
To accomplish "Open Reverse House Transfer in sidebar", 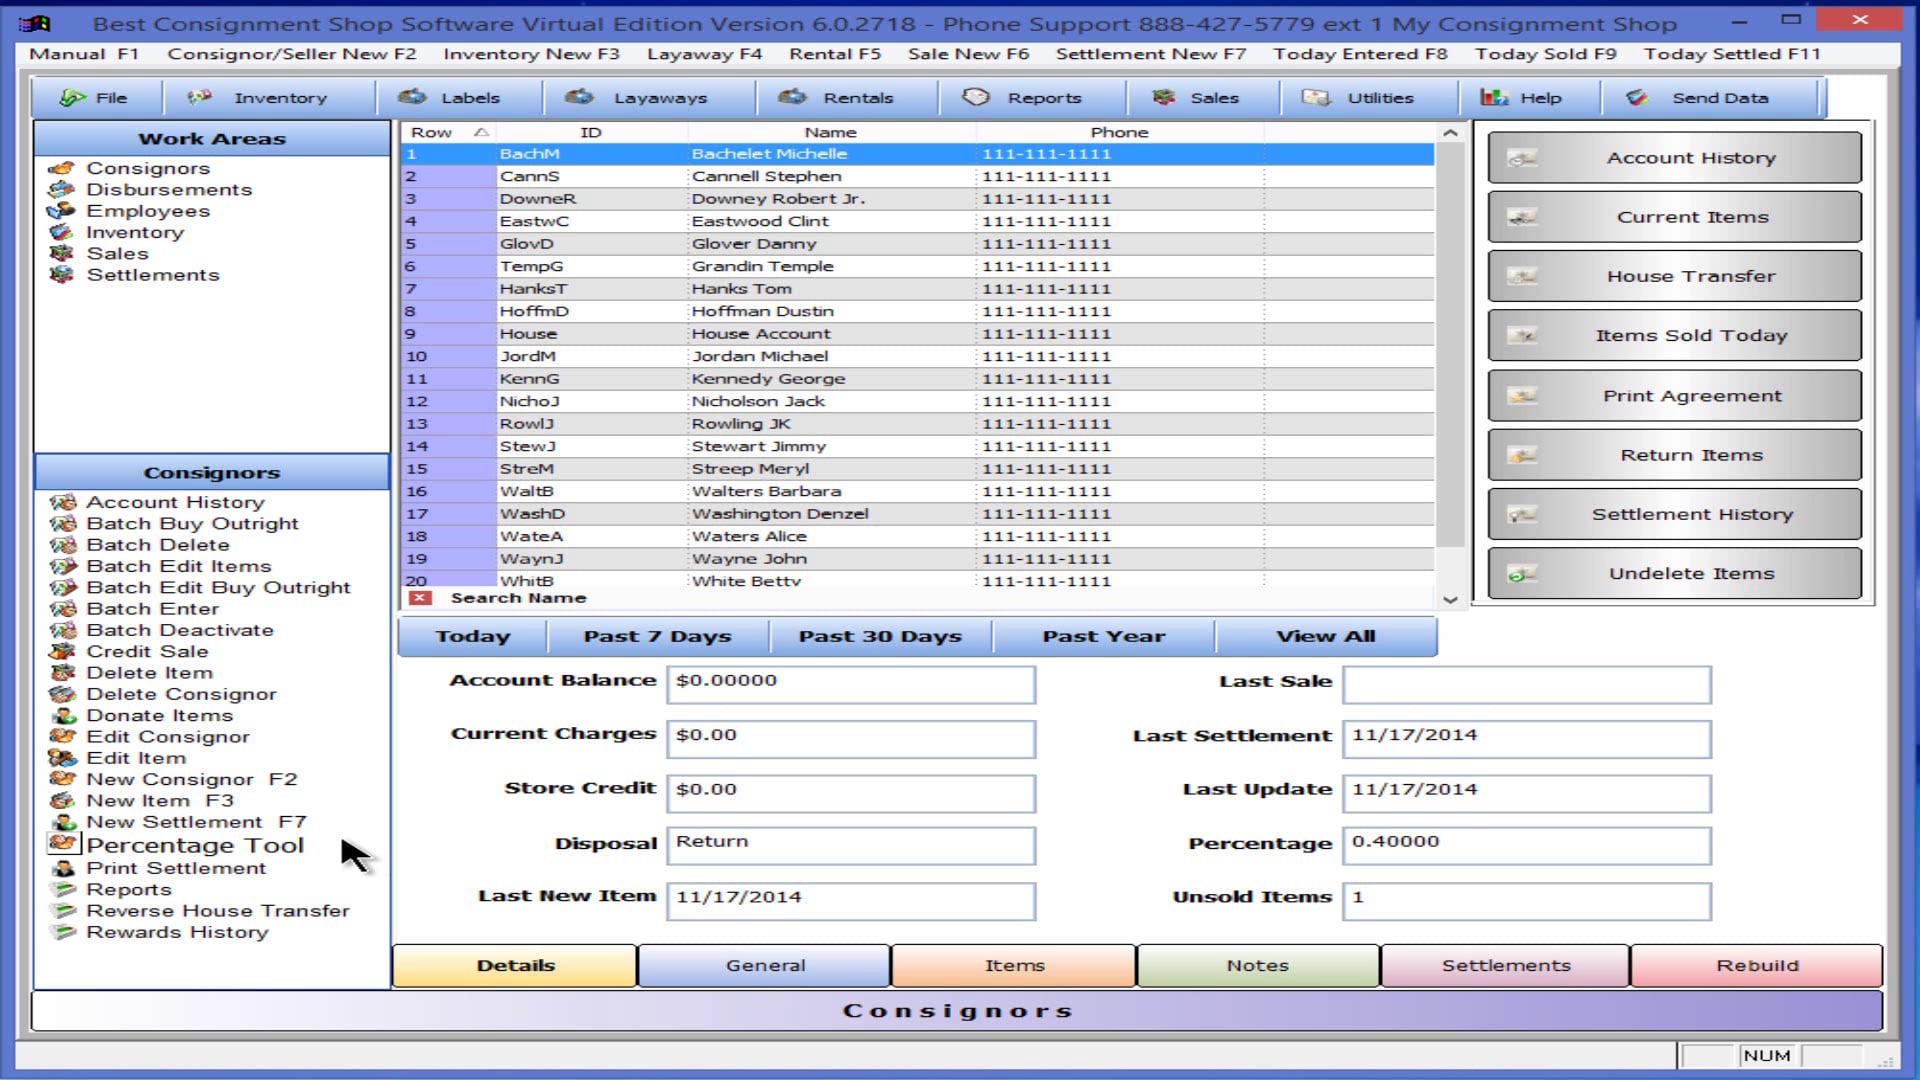I will point(218,911).
